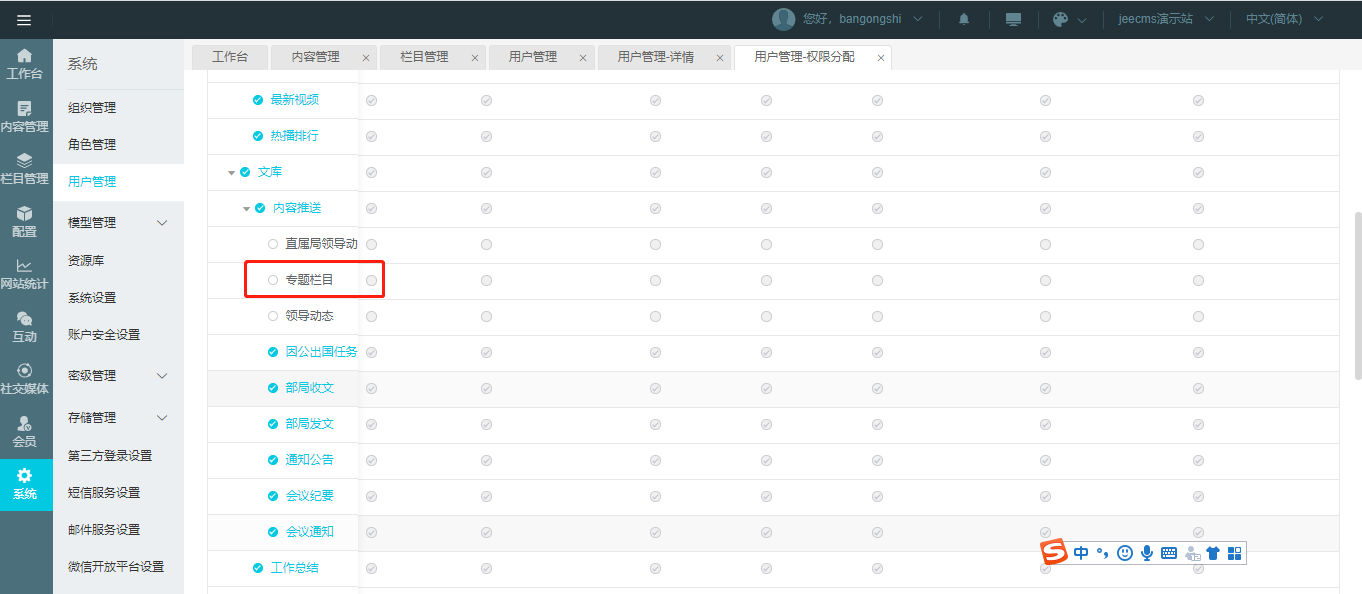
Task: Check the 领导动态 row checkbox
Action: point(273,316)
